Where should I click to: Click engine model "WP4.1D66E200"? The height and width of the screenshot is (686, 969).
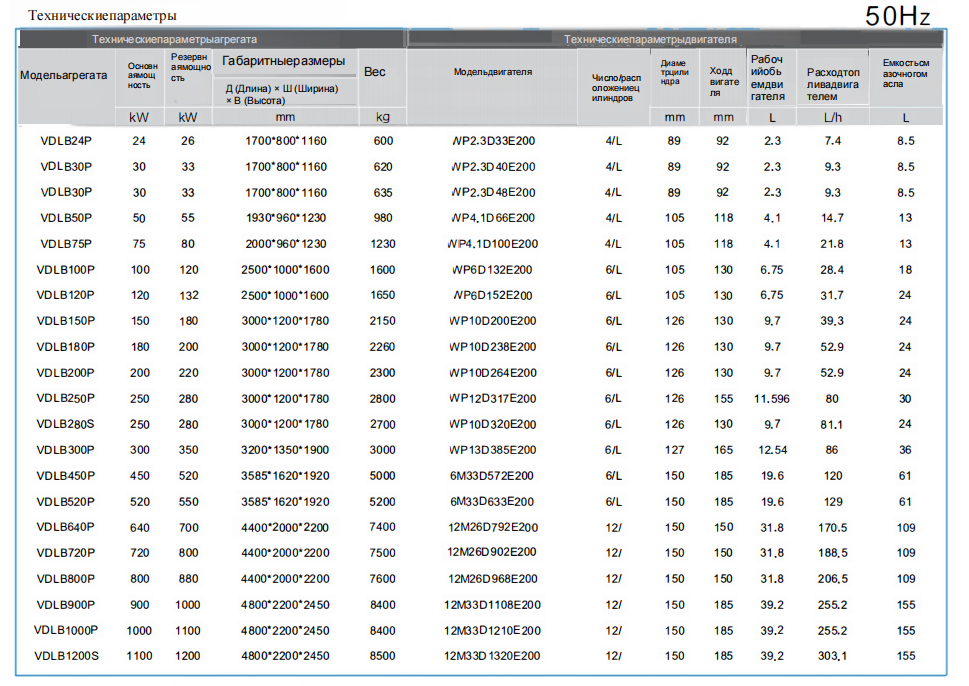(493, 218)
